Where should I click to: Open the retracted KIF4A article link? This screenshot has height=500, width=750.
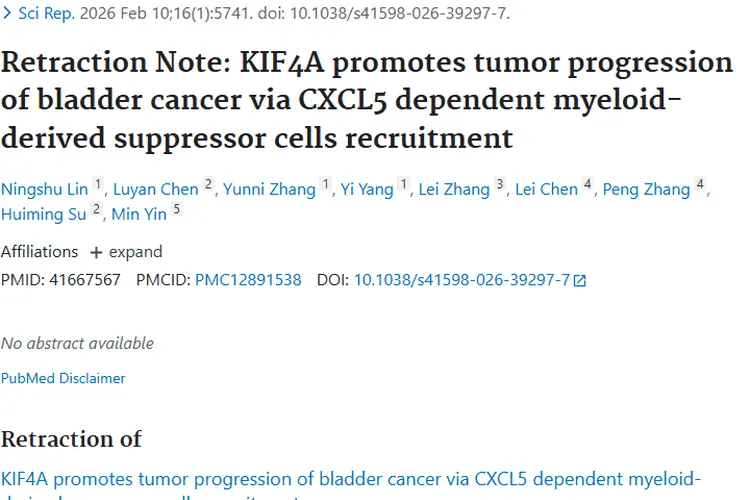click(x=350, y=478)
